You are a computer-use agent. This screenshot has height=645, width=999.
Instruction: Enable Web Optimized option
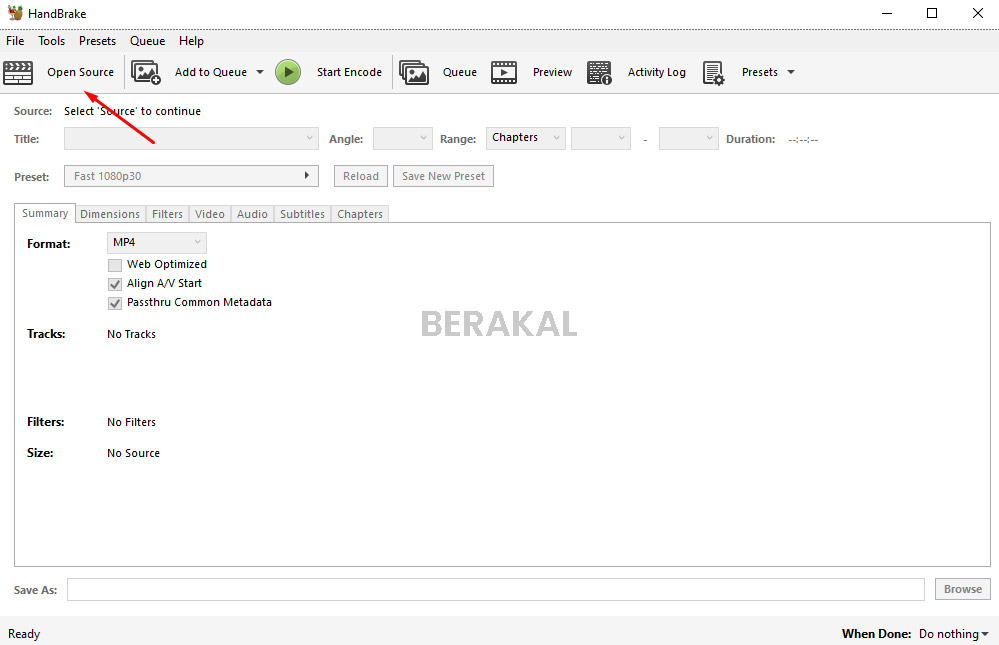point(115,264)
